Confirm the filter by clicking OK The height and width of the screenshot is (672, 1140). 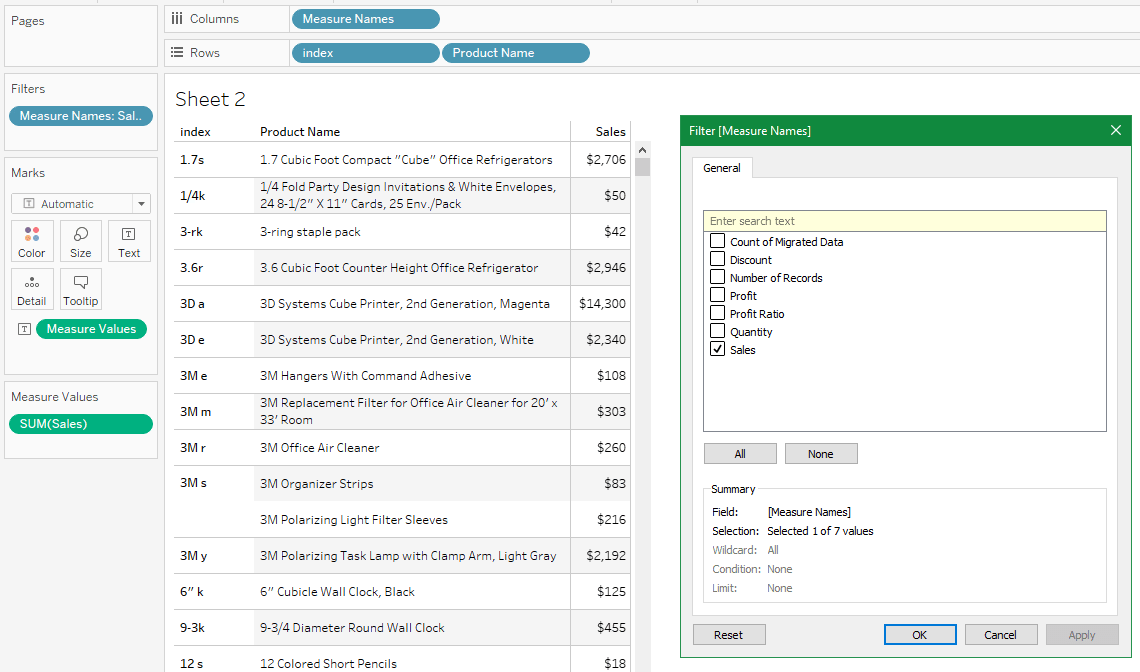919,634
